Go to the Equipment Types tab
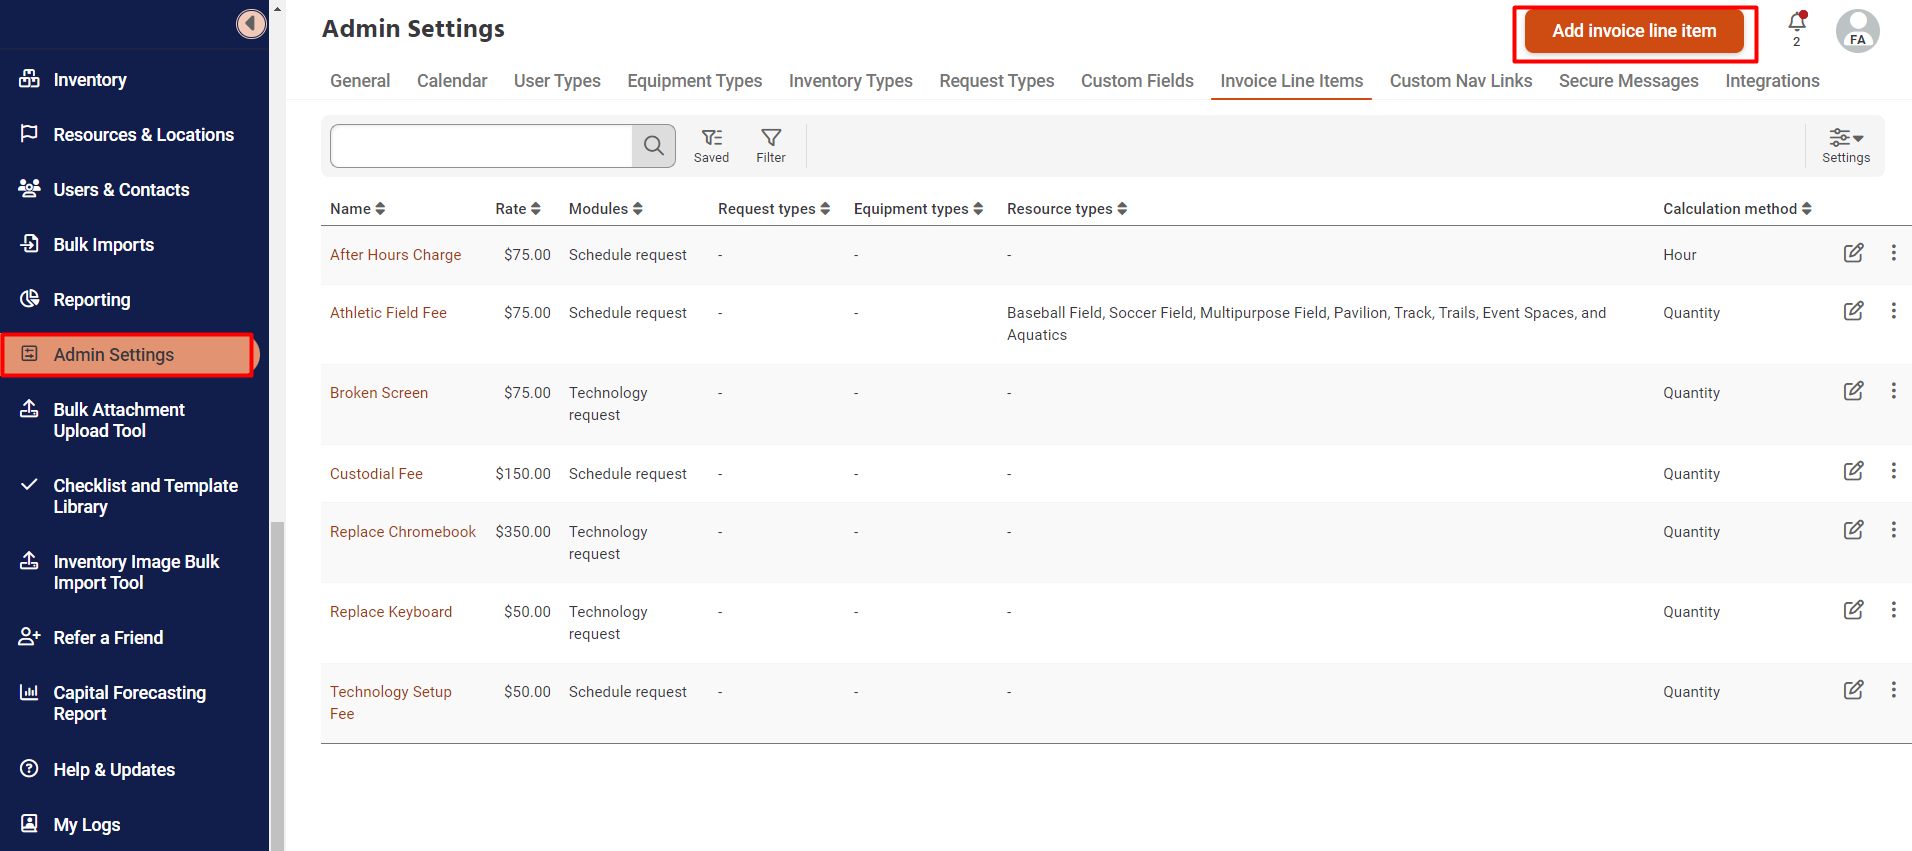The image size is (1912, 851). point(694,81)
